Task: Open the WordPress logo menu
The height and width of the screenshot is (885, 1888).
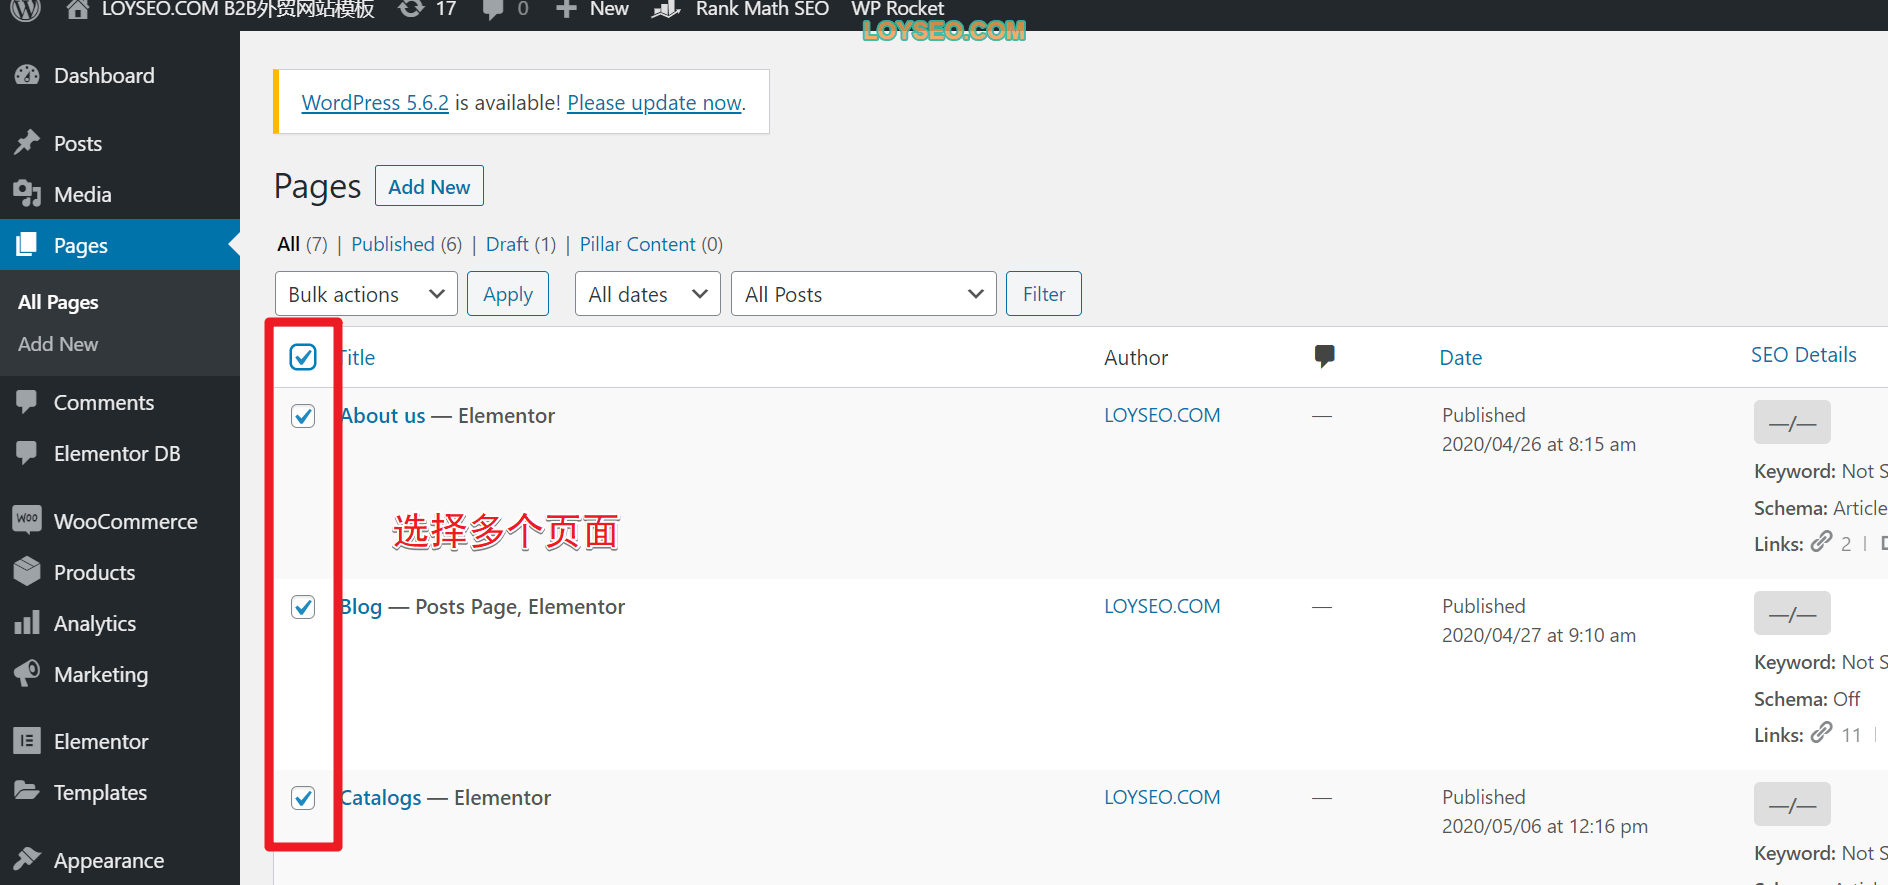Action: click(x=25, y=9)
